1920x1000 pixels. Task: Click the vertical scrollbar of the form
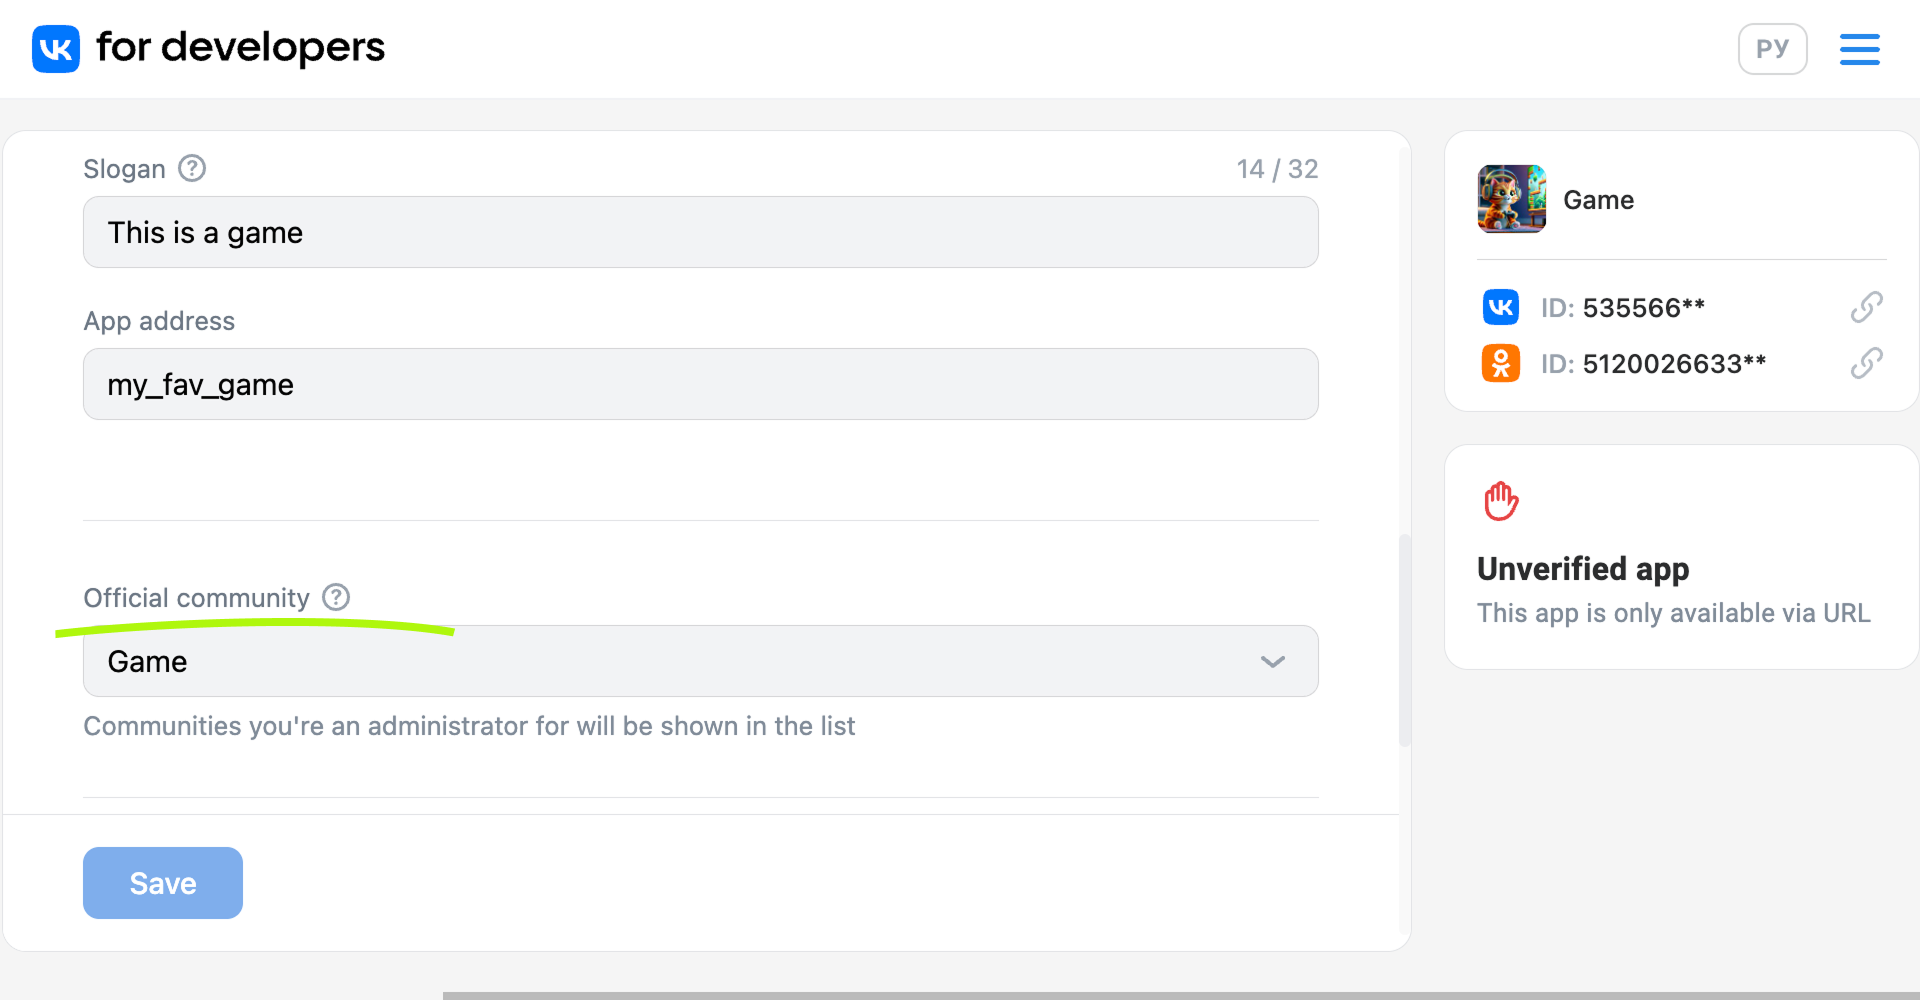coord(1404,640)
